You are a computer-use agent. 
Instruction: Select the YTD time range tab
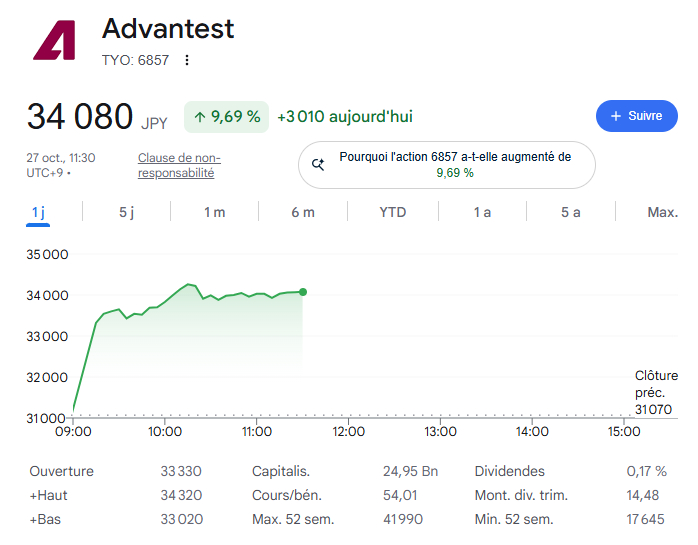tap(393, 212)
